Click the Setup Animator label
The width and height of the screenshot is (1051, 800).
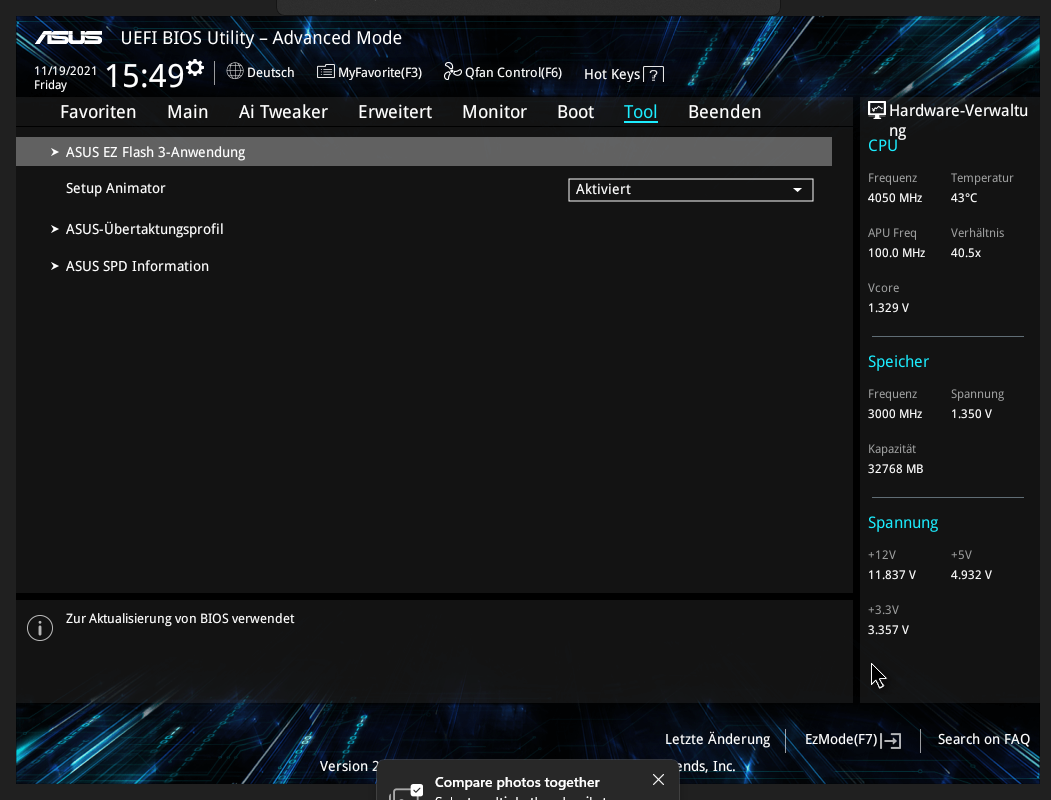(115, 188)
